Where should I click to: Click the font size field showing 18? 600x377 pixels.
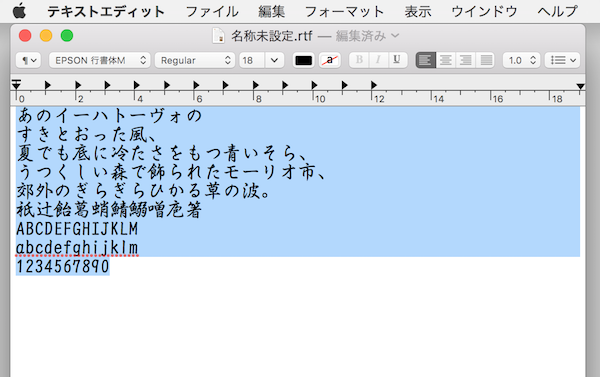point(252,60)
